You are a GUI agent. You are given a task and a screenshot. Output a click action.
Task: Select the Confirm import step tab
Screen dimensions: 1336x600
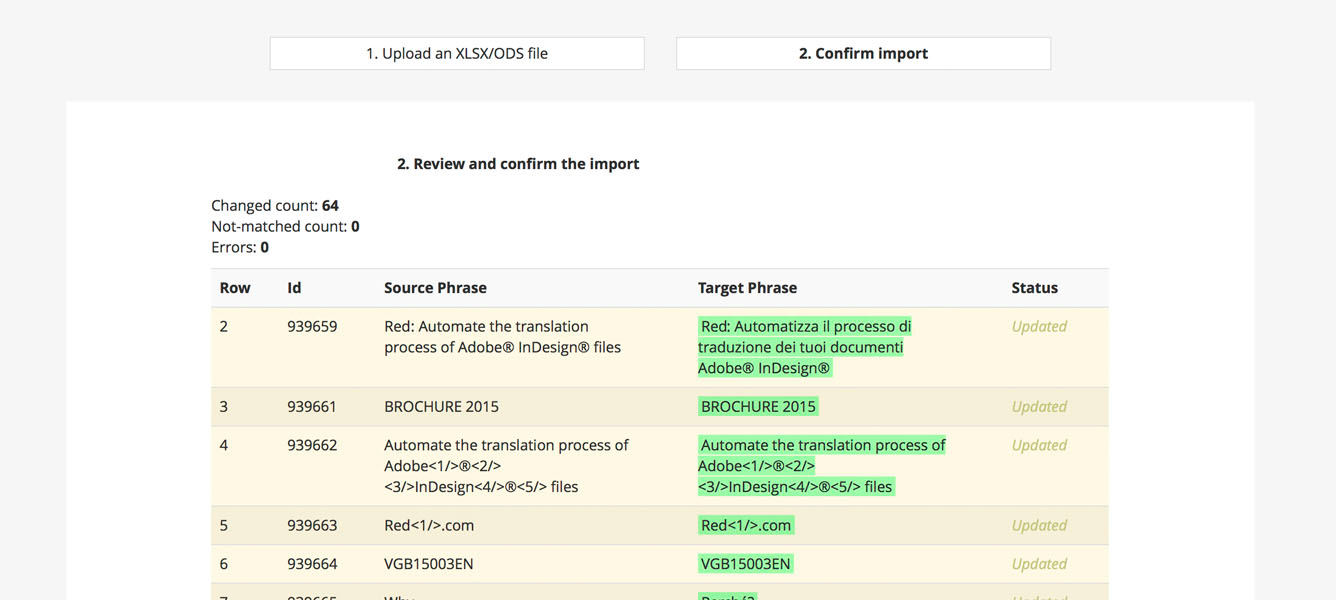point(863,54)
